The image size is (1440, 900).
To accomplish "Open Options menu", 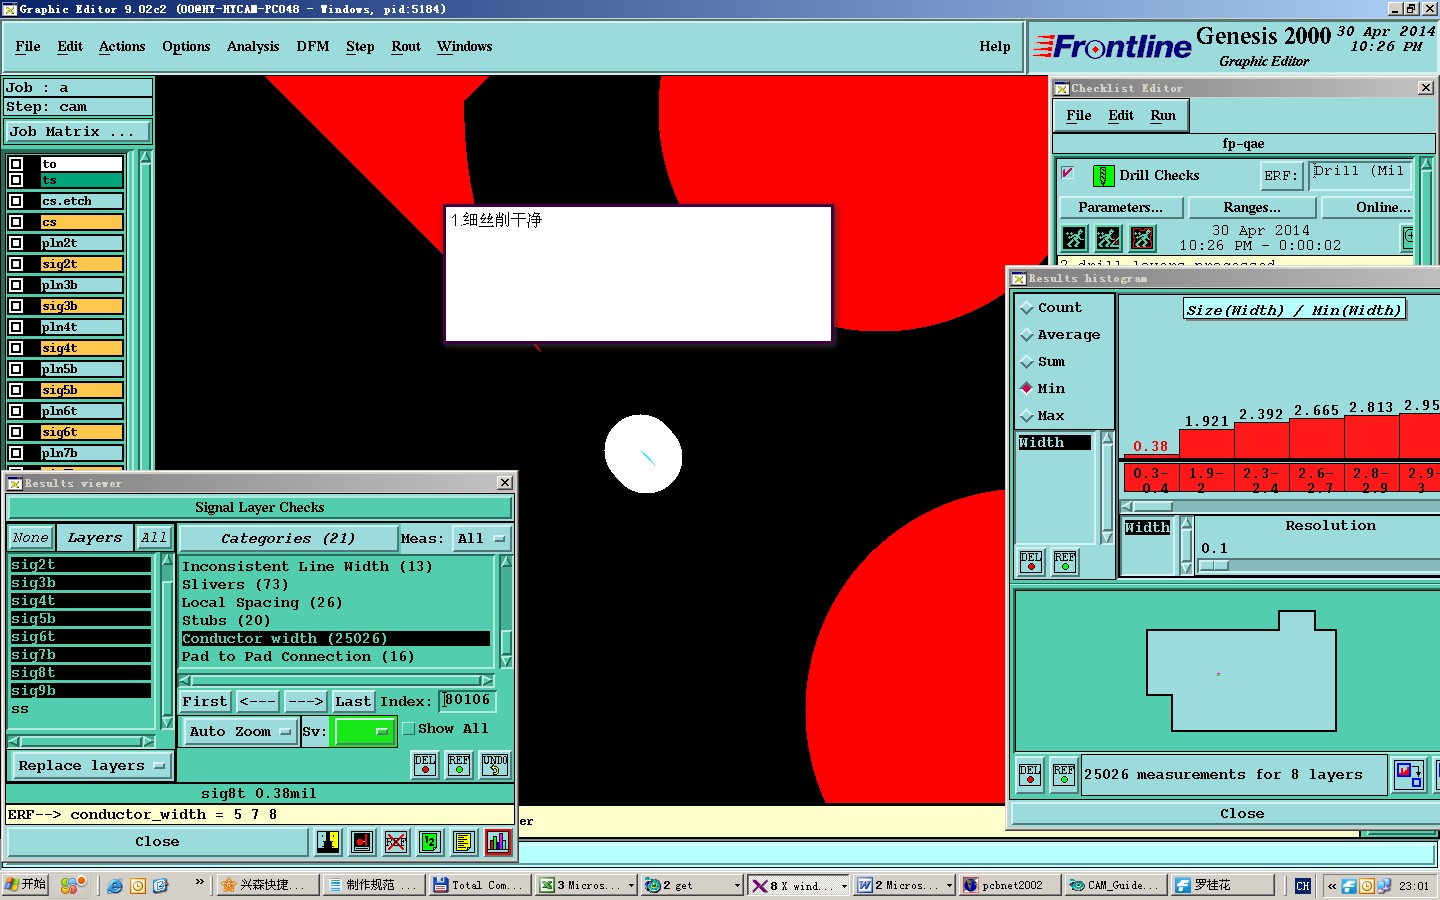I will click(186, 47).
